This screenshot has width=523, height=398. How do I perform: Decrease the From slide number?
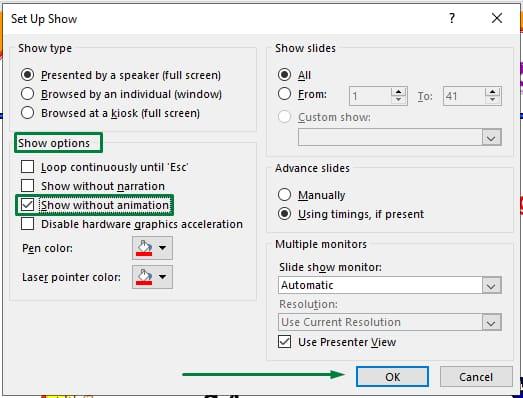click(399, 100)
